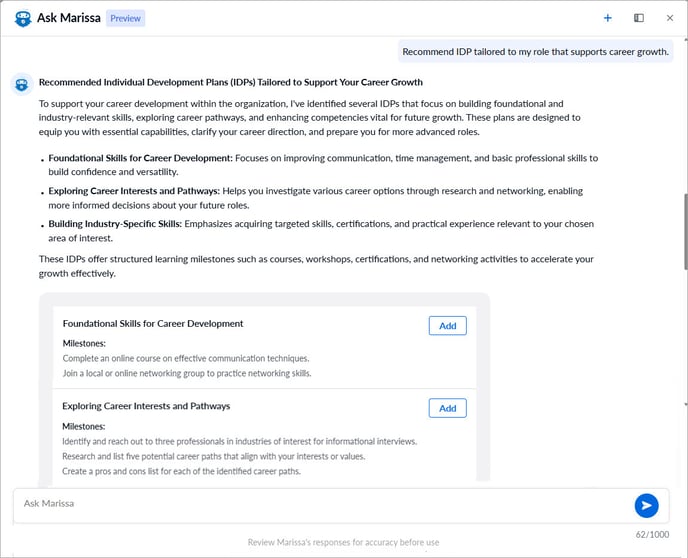
Task: Click Marissa's avatar beside the response
Action: point(22,84)
